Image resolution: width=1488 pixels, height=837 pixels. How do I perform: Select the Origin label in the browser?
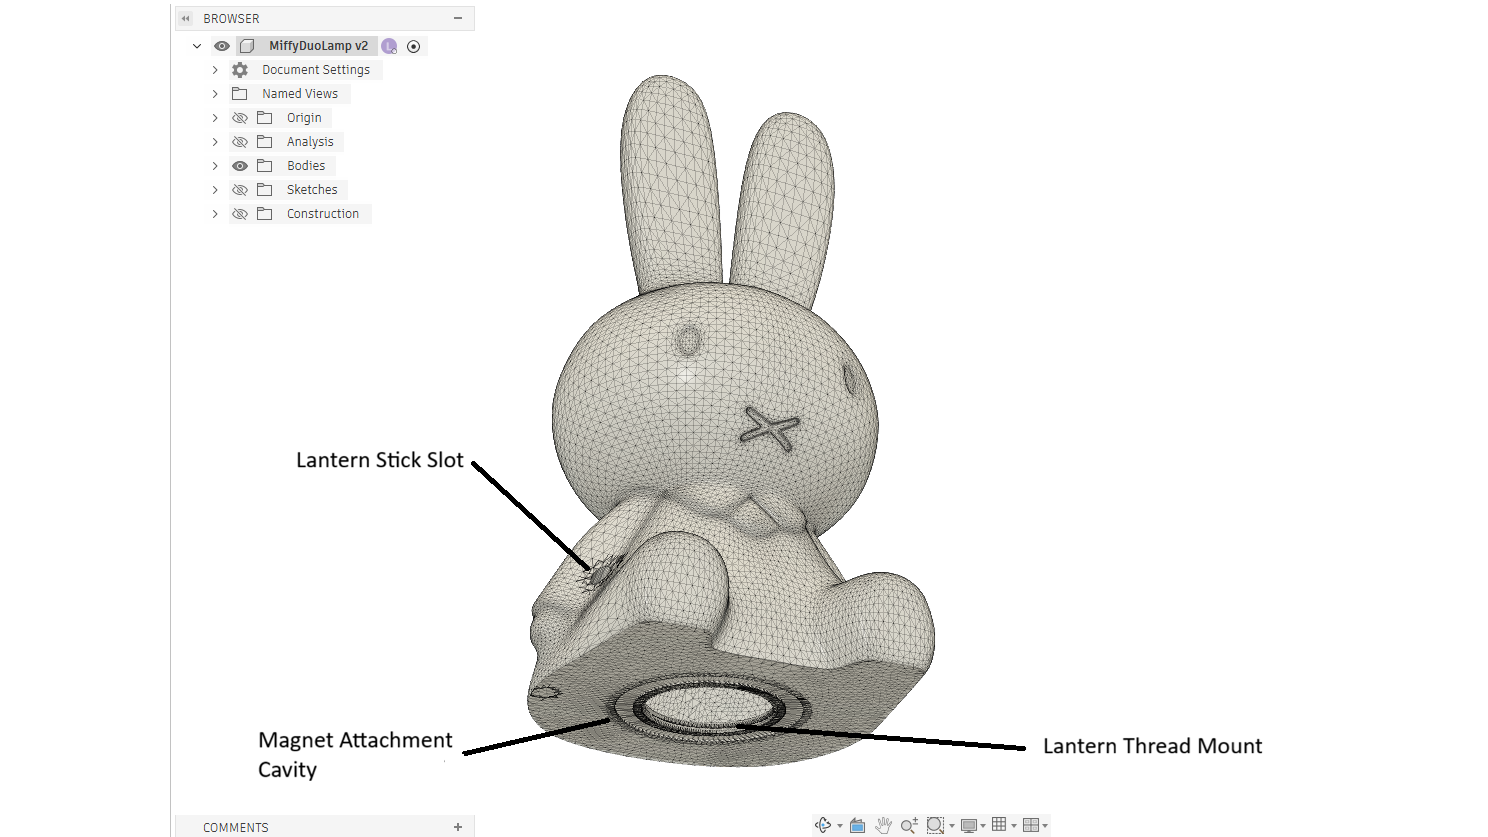(304, 118)
